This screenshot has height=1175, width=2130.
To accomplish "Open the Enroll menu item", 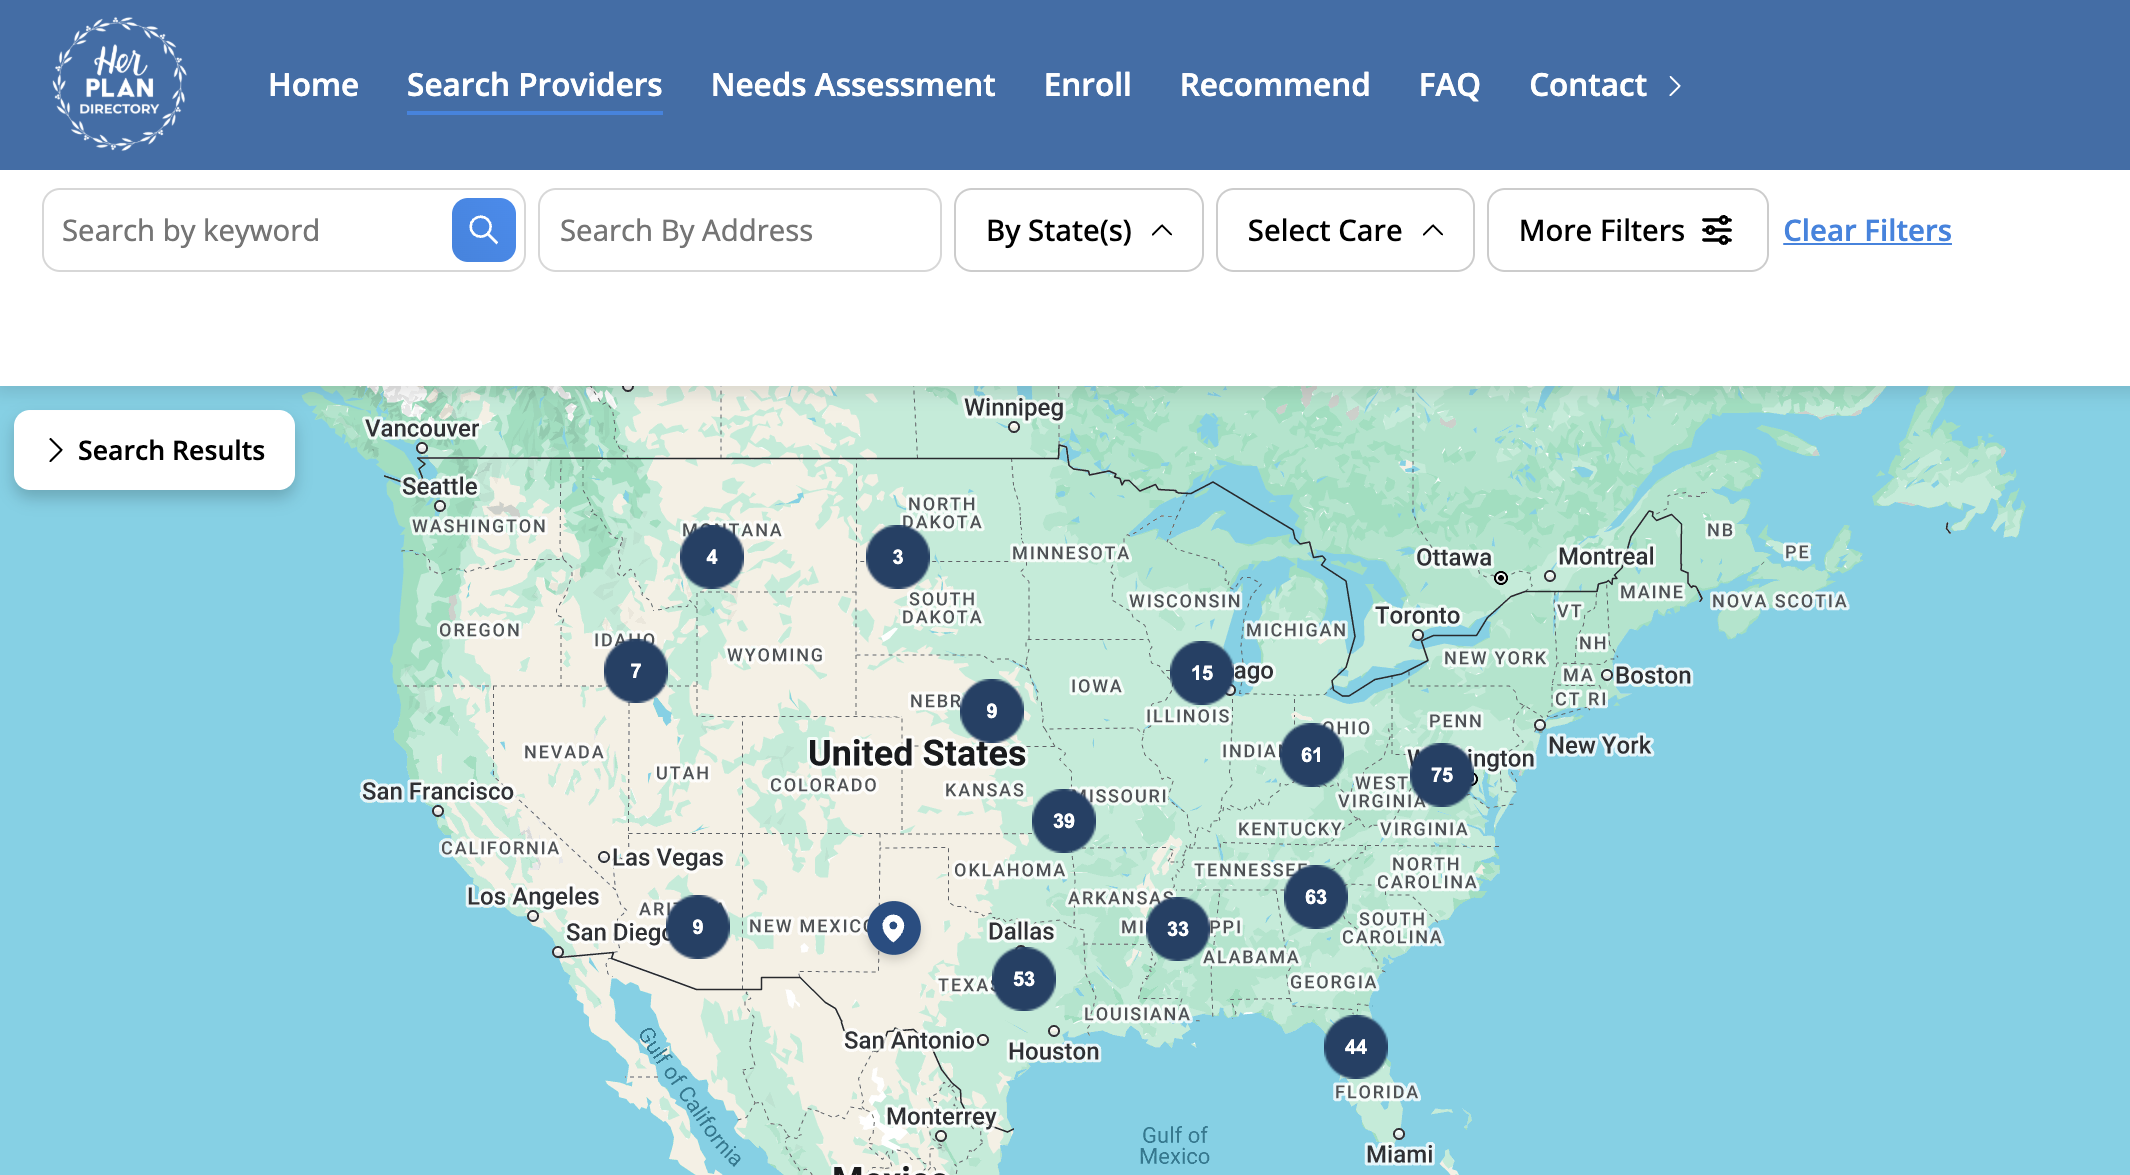I will [1087, 85].
